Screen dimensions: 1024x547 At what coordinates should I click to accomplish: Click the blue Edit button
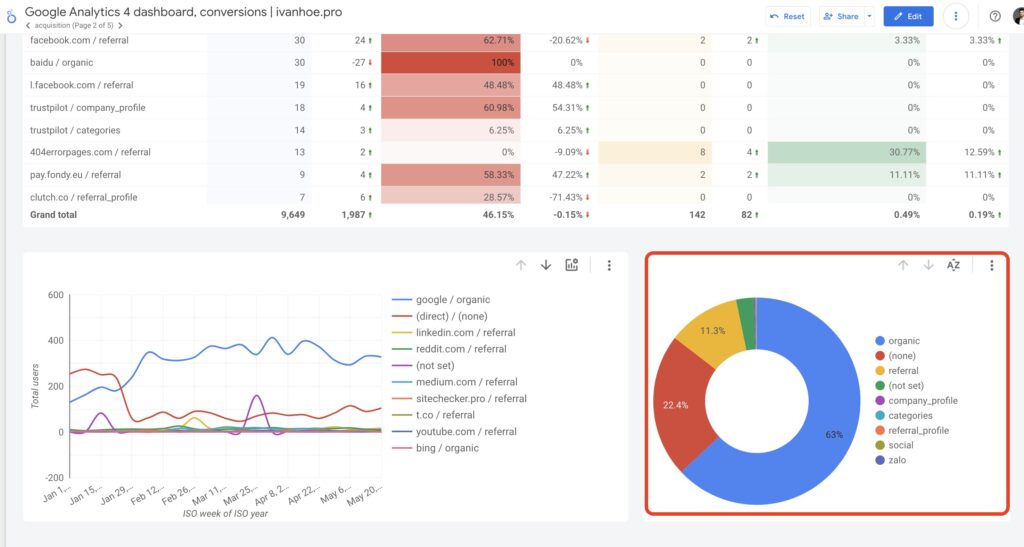point(908,16)
